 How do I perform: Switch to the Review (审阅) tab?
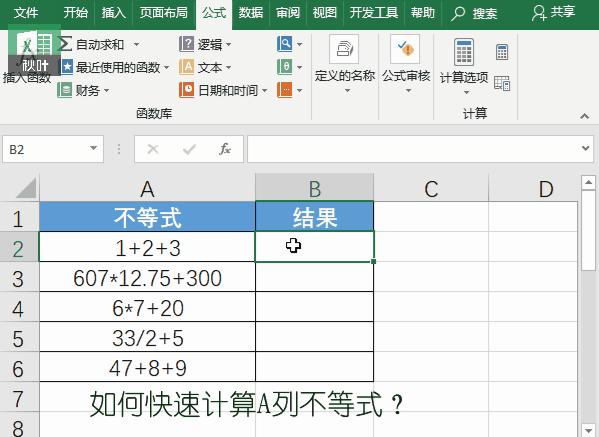click(x=288, y=13)
